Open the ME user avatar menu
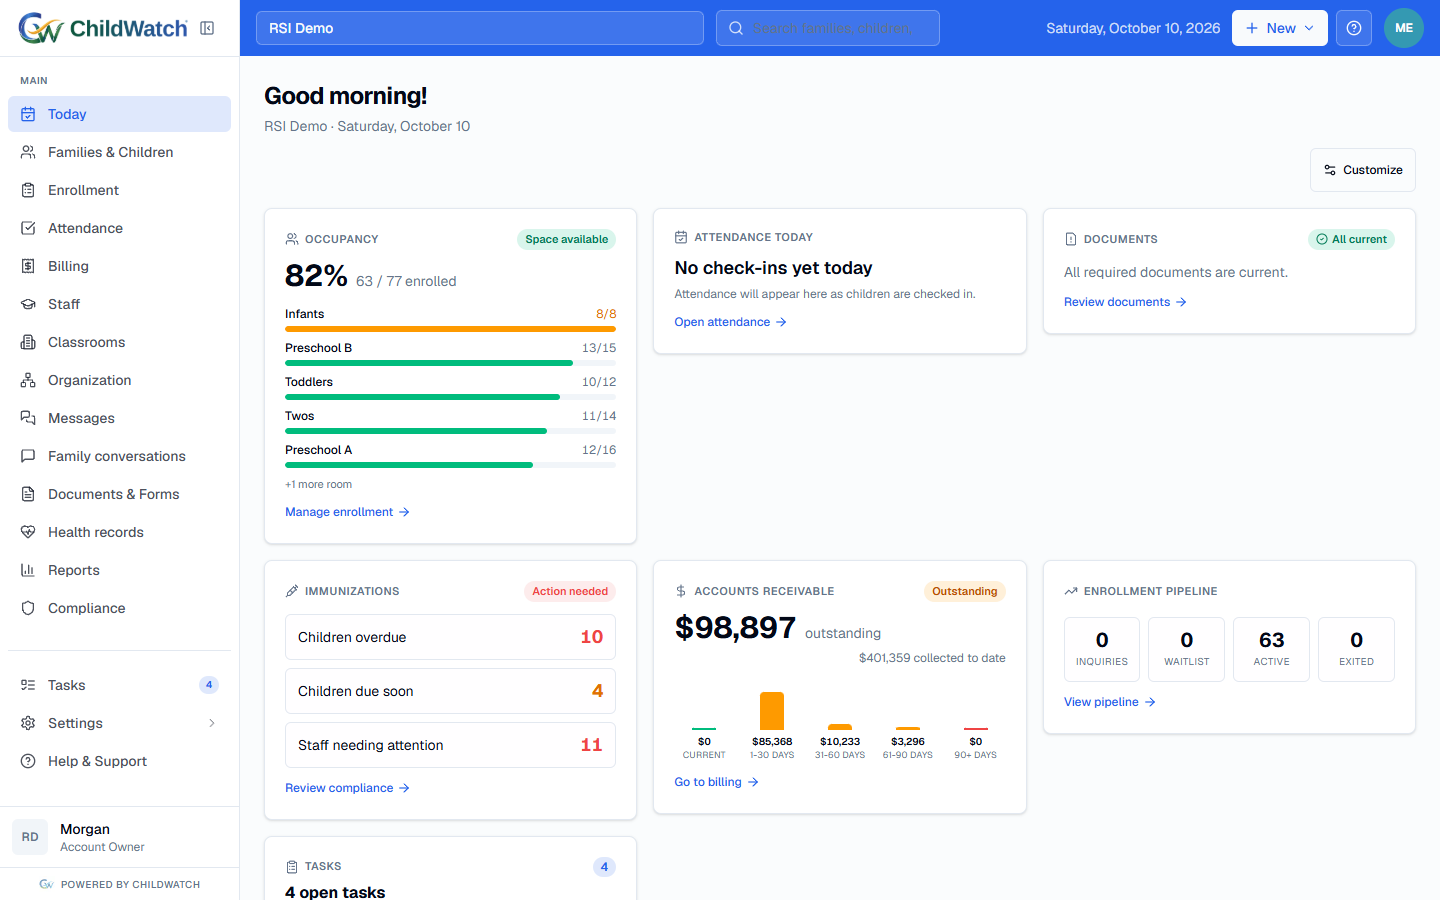The image size is (1440, 900). pyautogui.click(x=1404, y=28)
